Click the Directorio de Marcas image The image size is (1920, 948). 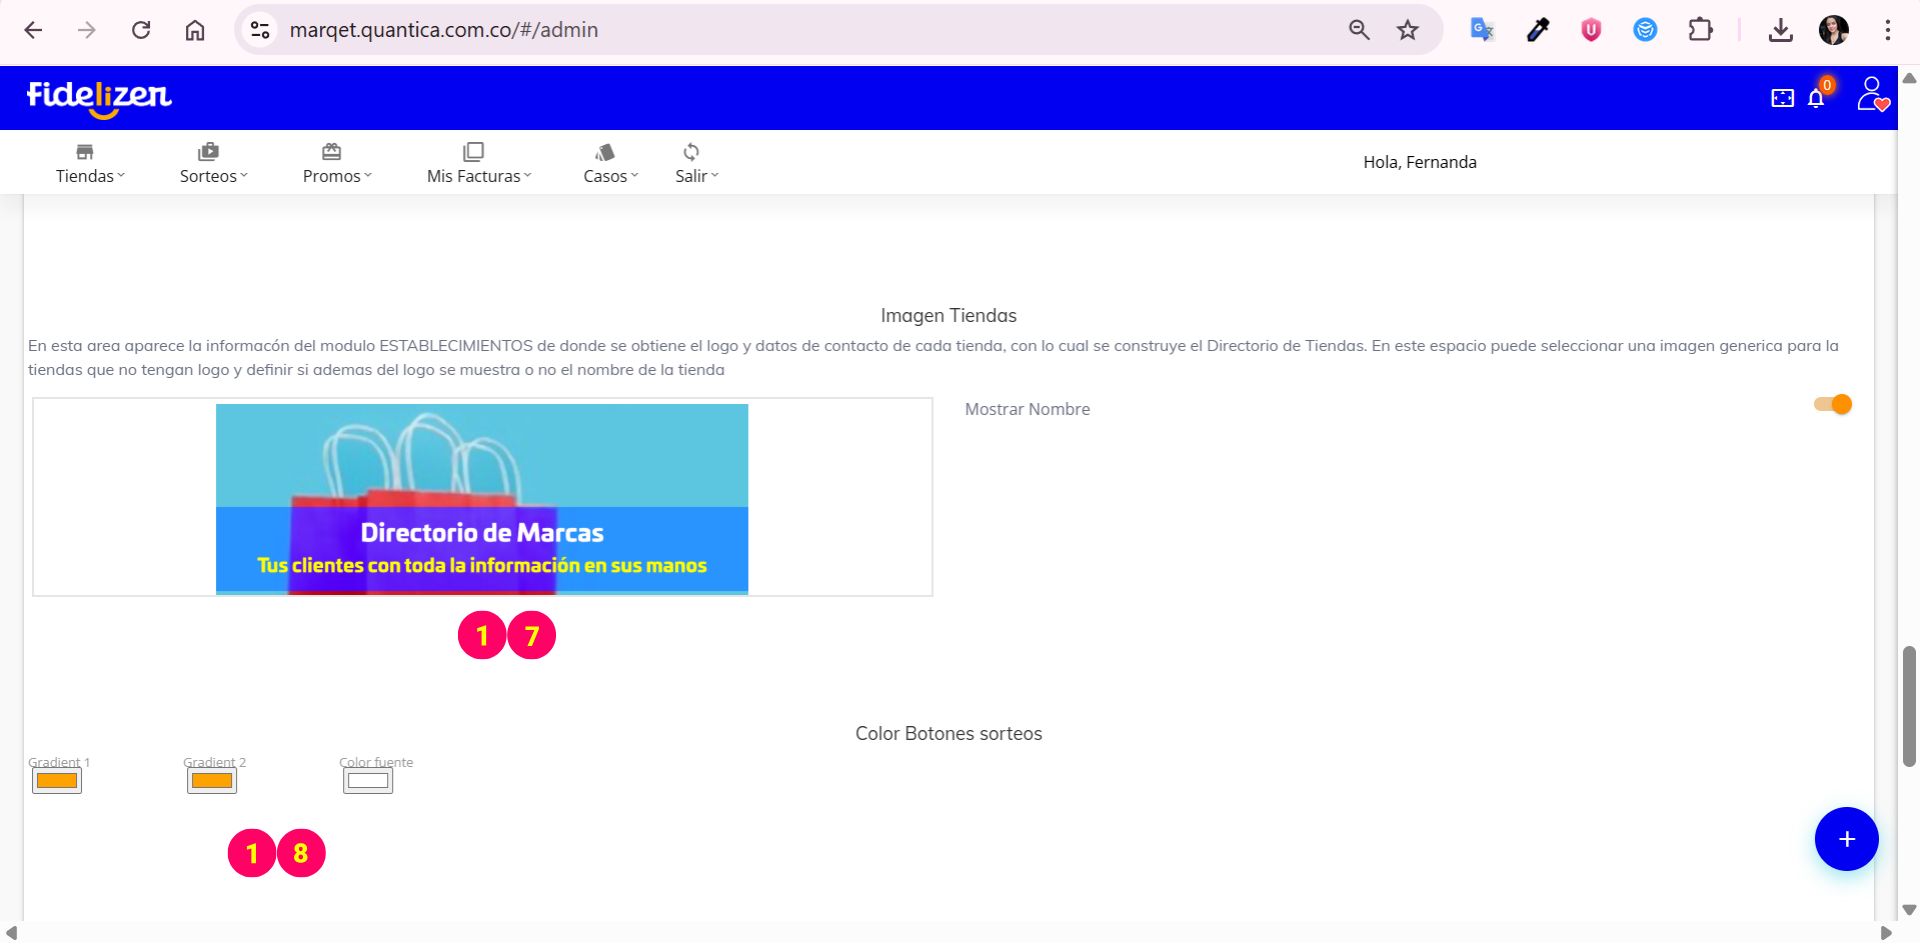coord(482,499)
